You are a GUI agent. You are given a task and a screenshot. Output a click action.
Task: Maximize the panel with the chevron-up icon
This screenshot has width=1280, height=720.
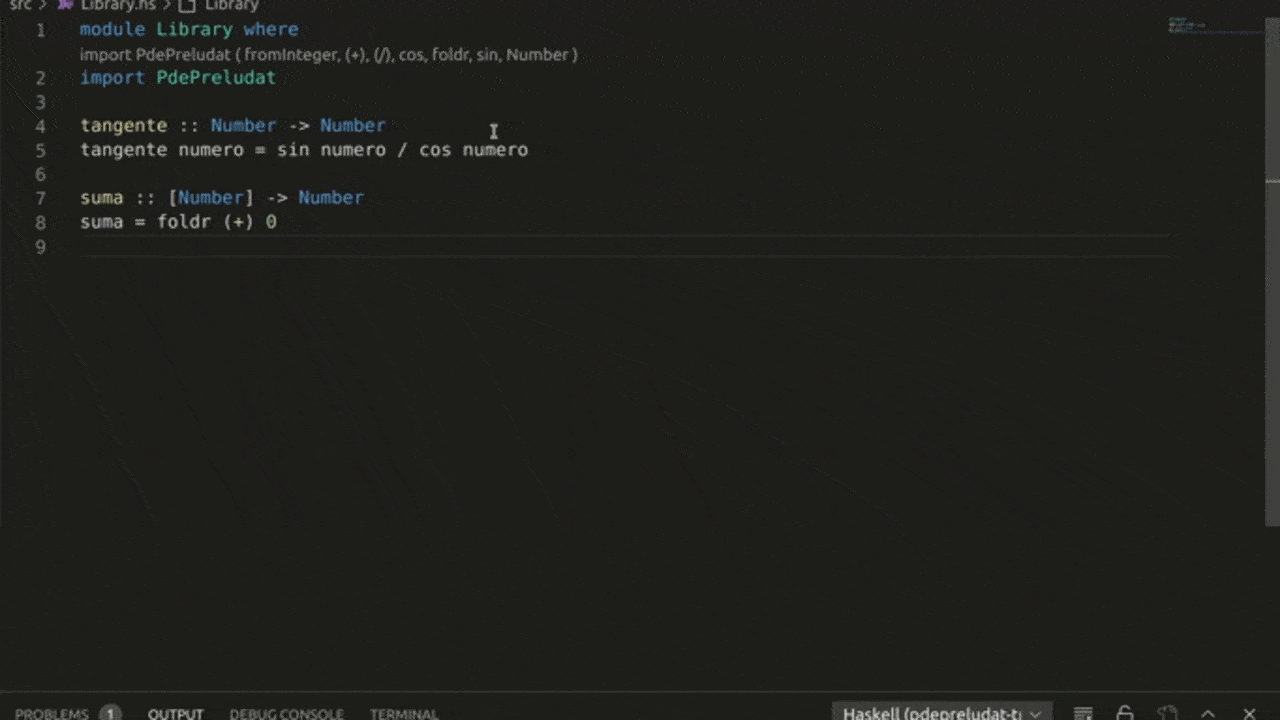[1208, 712]
